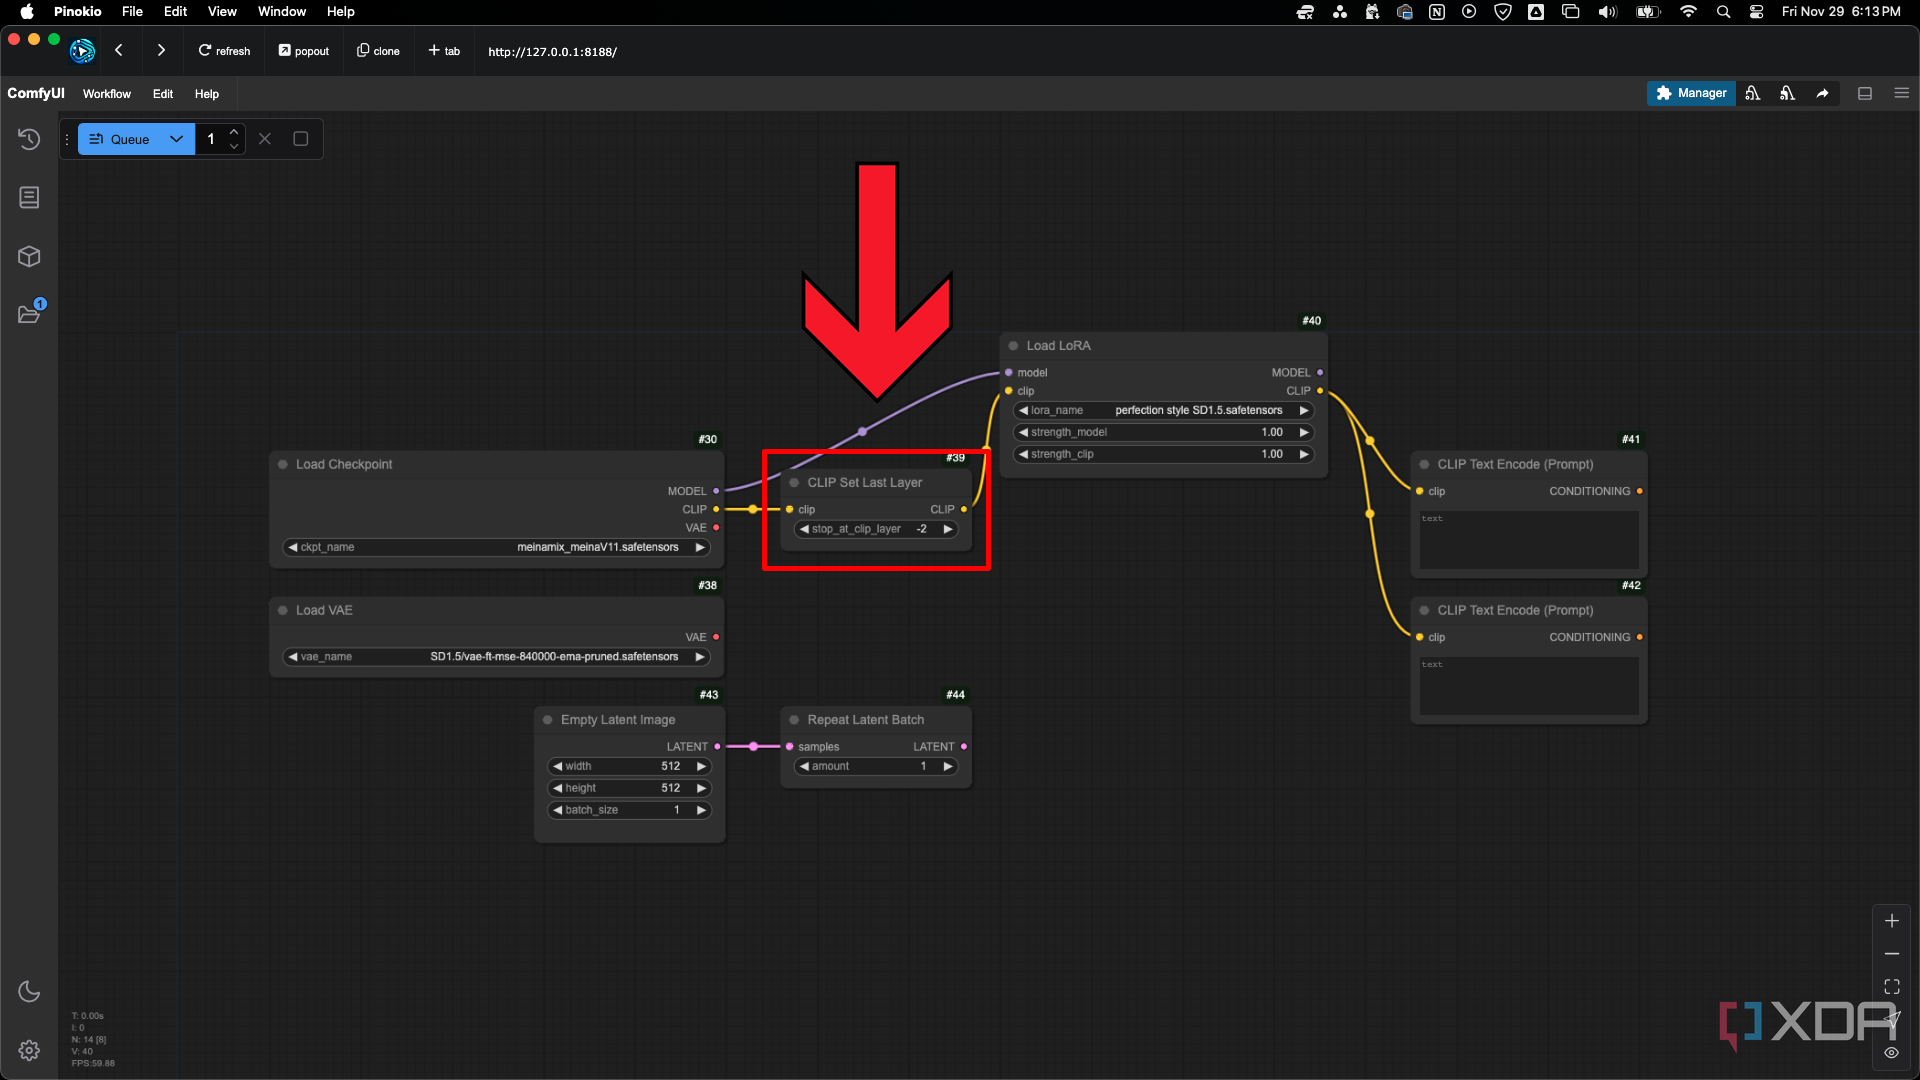The height and width of the screenshot is (1080, 1920).
Task: Toggle dark theme moon icon
Action: [x=29, y=991]
